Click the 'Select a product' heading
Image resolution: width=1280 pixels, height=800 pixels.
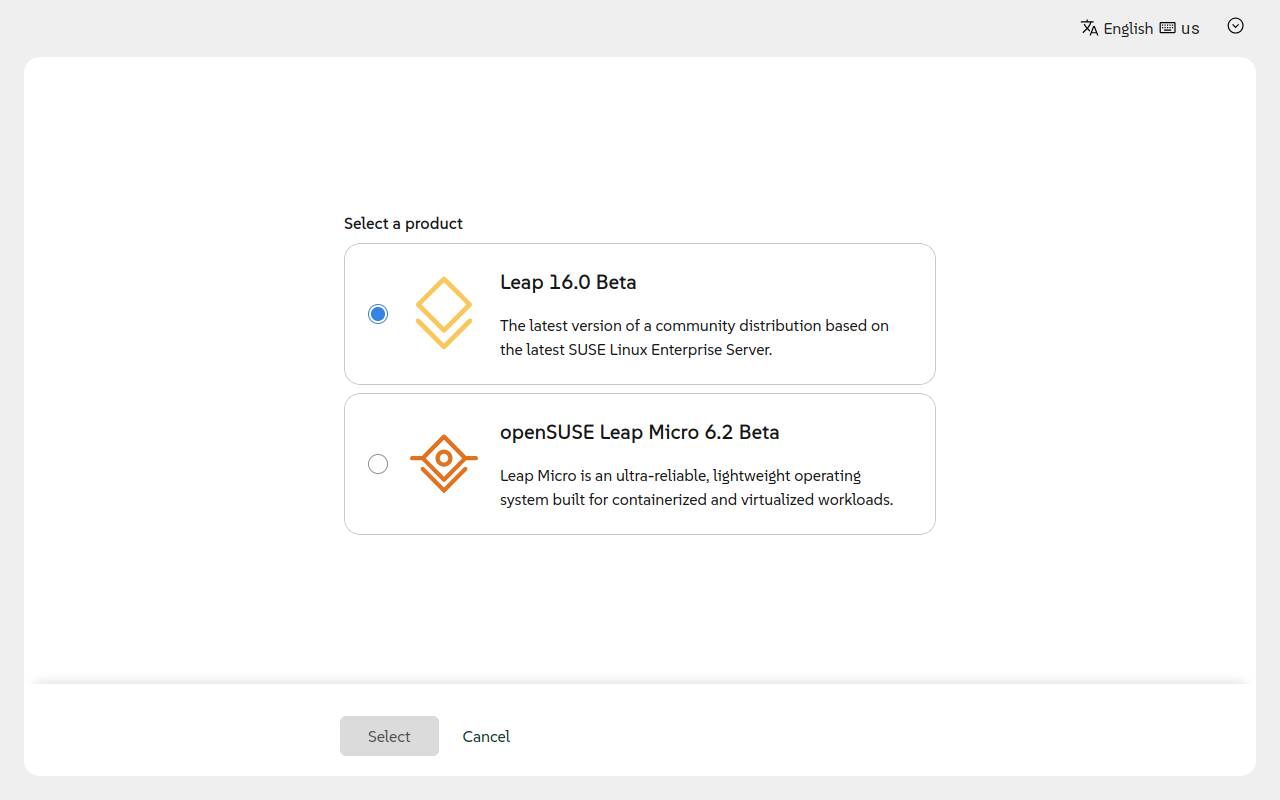[403, 223]
